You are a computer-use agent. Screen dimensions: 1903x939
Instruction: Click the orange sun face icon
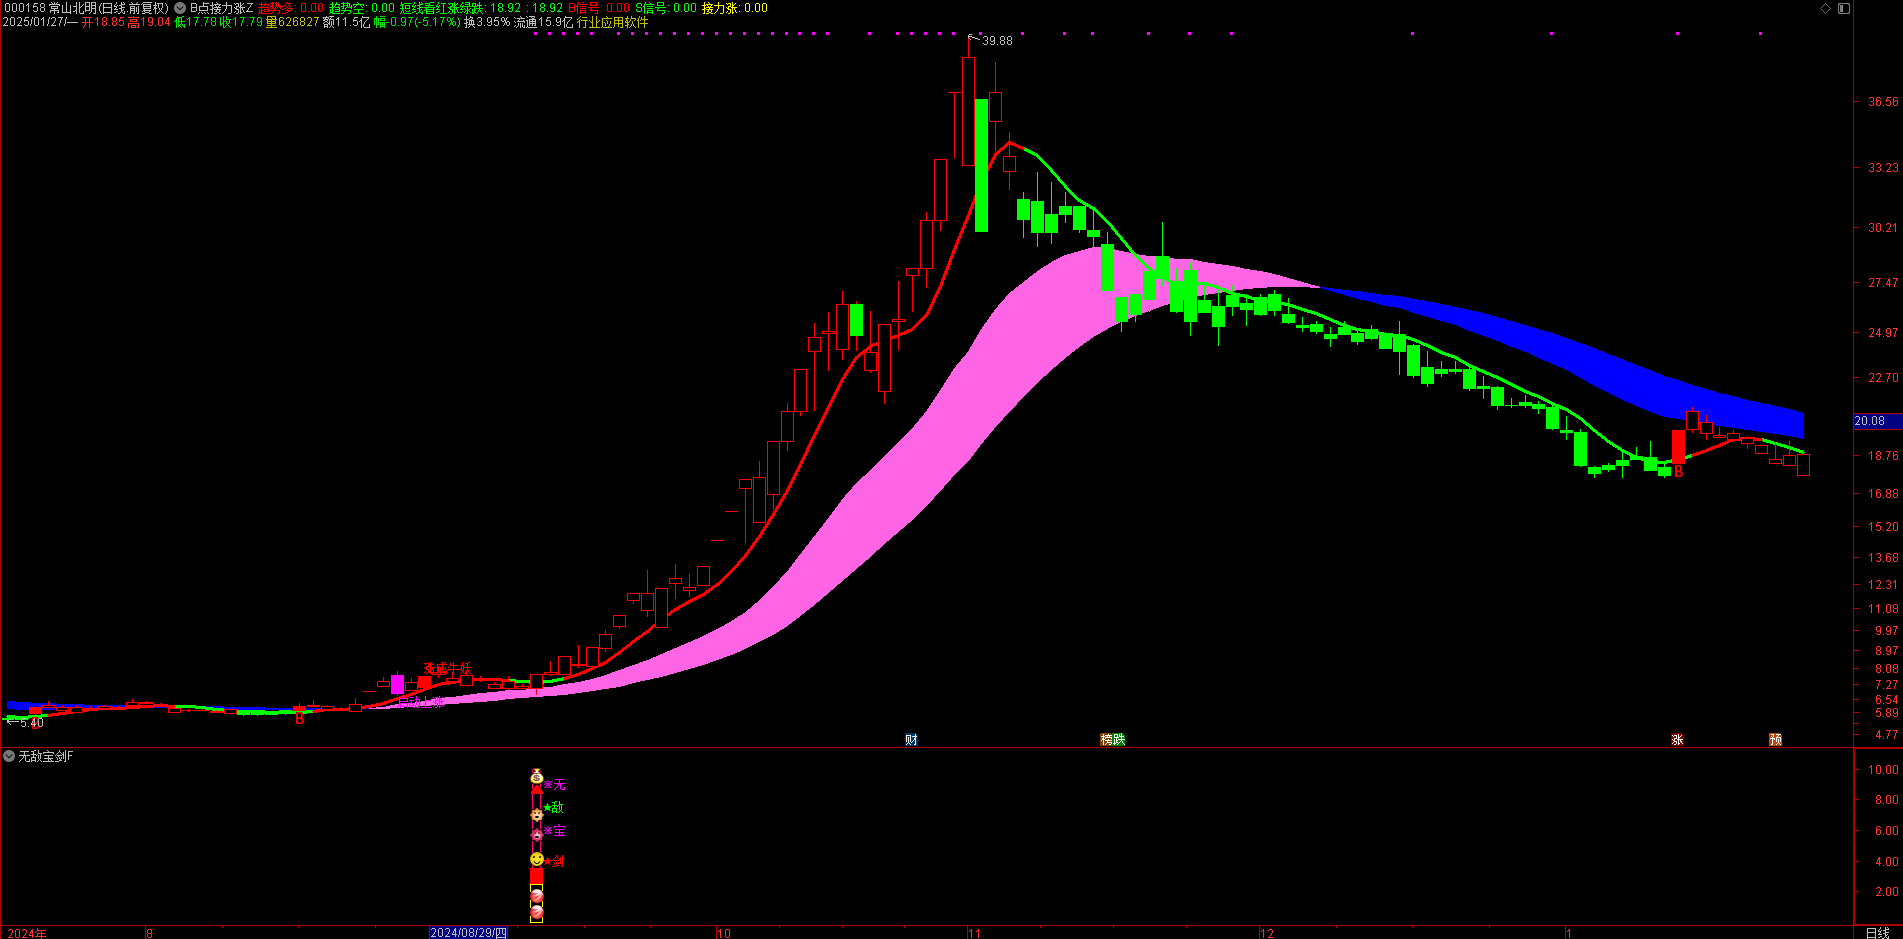click(x=537, y=814)
